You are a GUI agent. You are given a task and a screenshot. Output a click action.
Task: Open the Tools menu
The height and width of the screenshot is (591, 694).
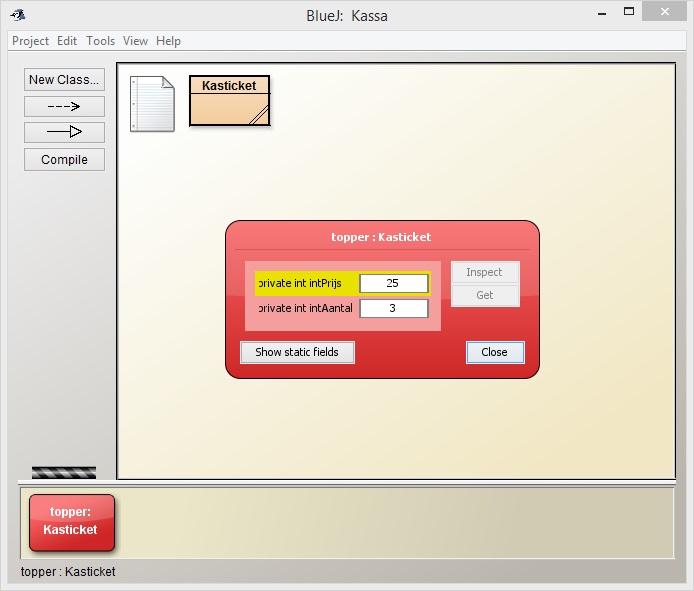click(100, 41)
